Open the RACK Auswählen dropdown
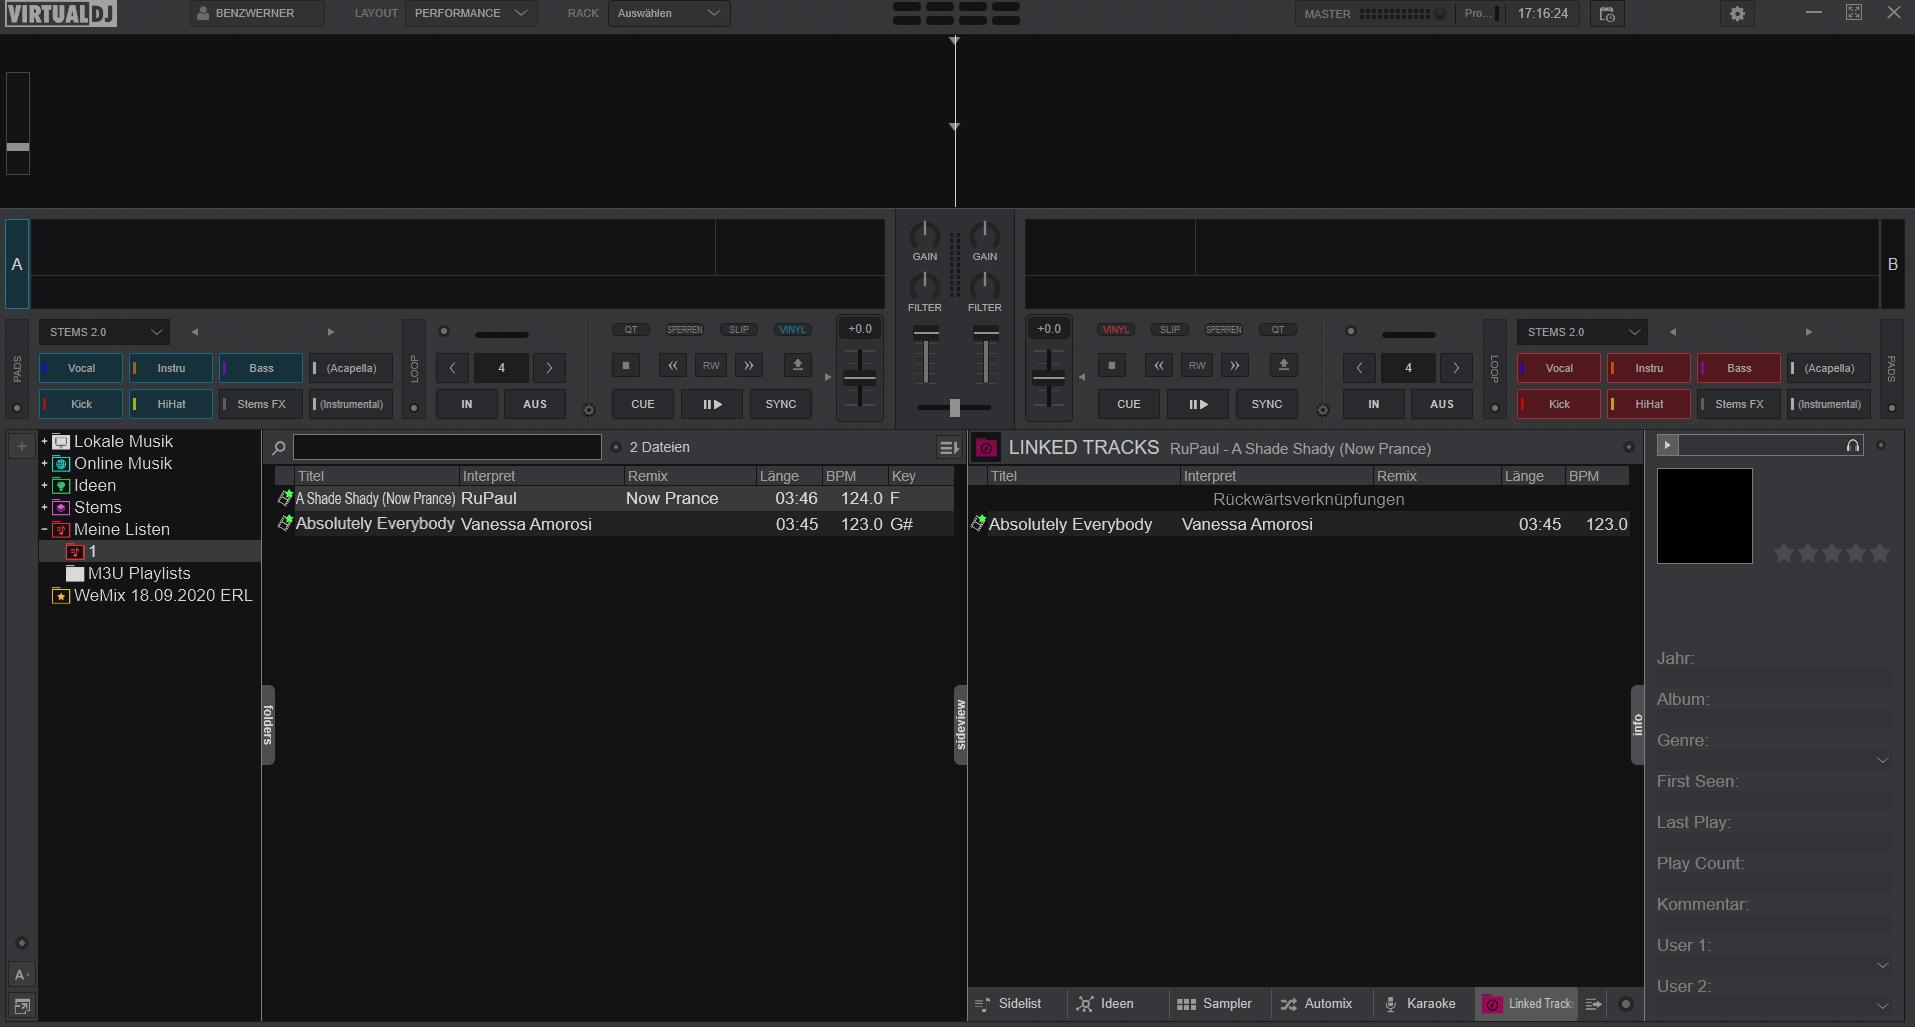The height and width of the screenshot is (1027, 1915). 669,13
